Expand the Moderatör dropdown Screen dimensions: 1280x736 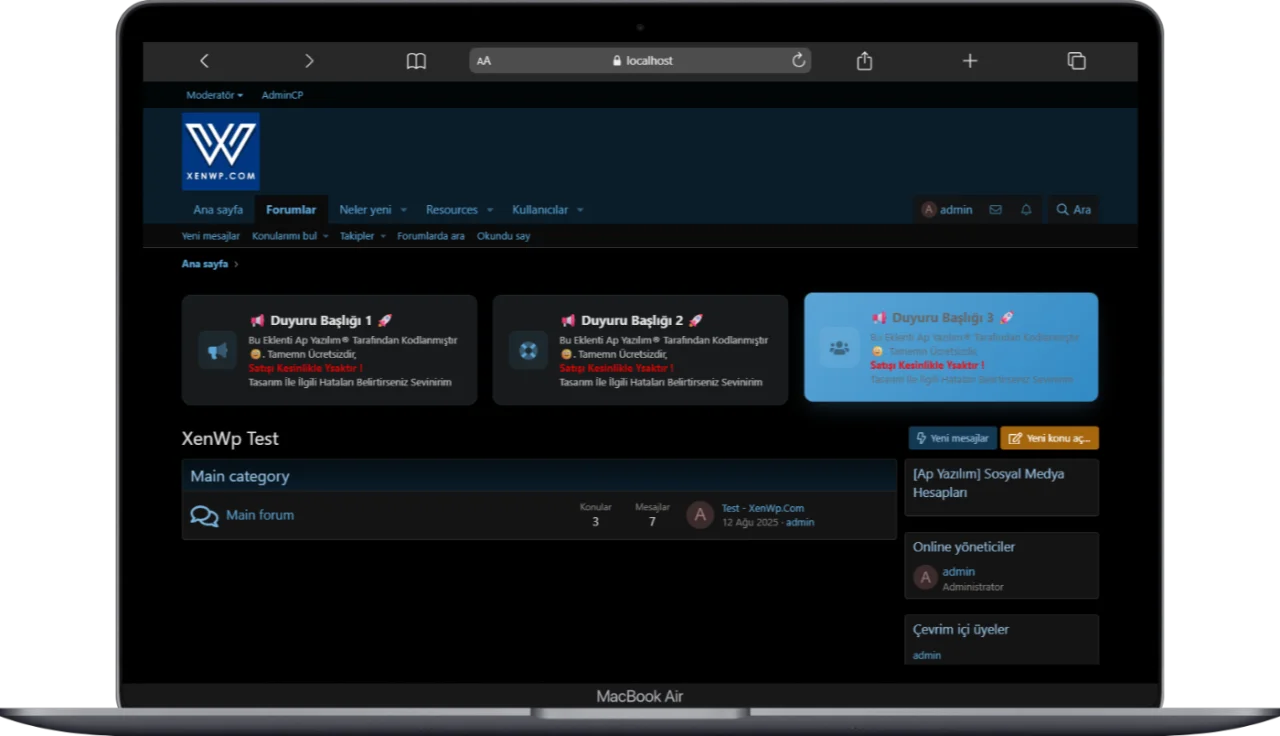(x=214, y=95)
